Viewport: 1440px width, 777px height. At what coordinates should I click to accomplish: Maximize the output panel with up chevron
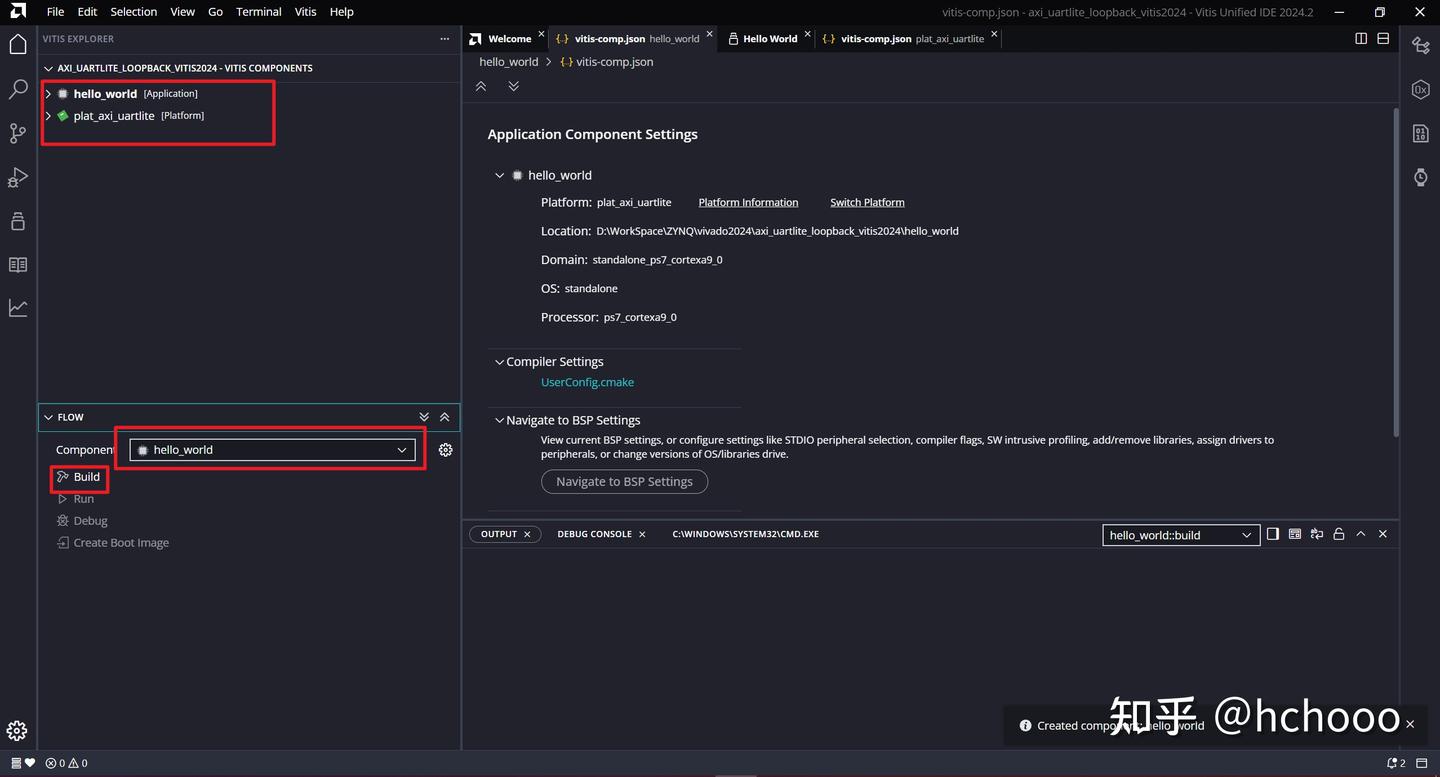click(1361, 534)
